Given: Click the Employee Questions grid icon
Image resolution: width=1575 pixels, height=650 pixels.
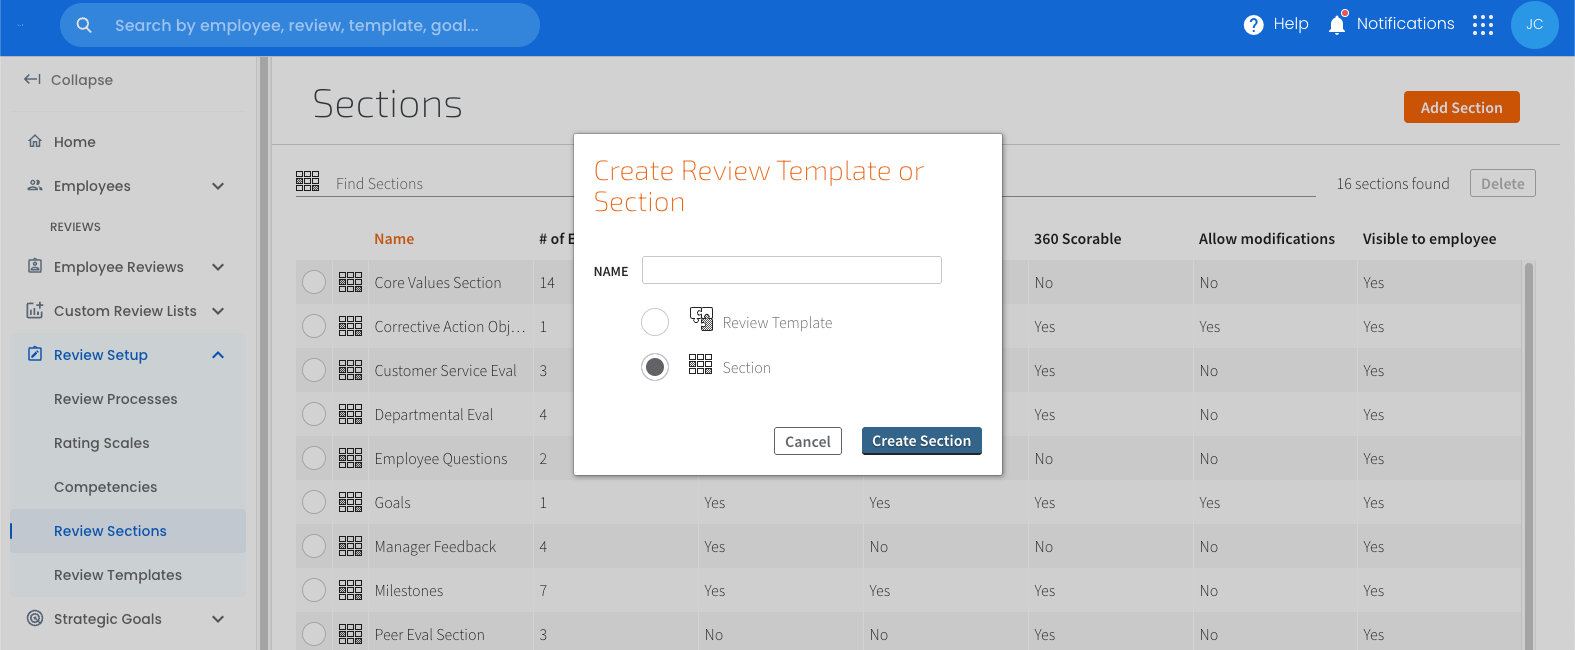Looking at the screenshot, I should [x=350, y=458].
